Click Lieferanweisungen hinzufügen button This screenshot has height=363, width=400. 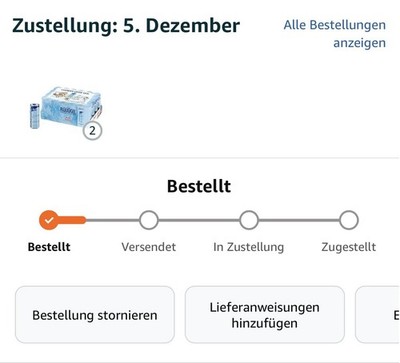[x=265, y=315]
